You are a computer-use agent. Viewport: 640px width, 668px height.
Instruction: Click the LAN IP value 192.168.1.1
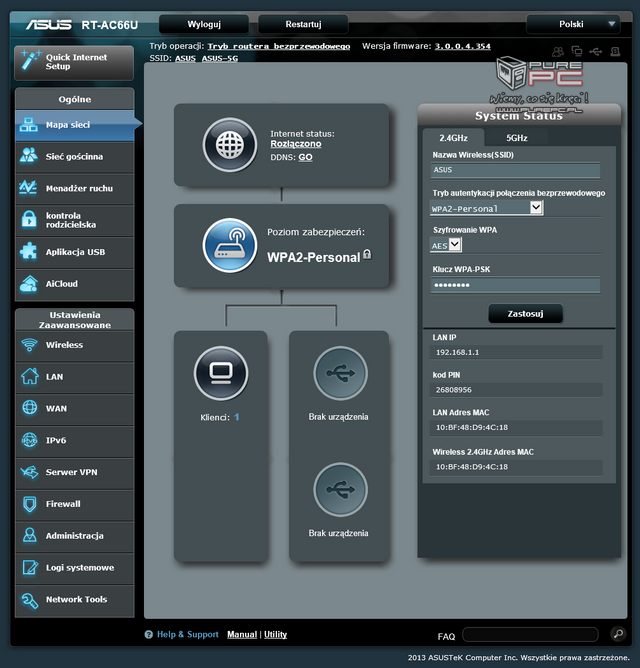coord(457,352)
